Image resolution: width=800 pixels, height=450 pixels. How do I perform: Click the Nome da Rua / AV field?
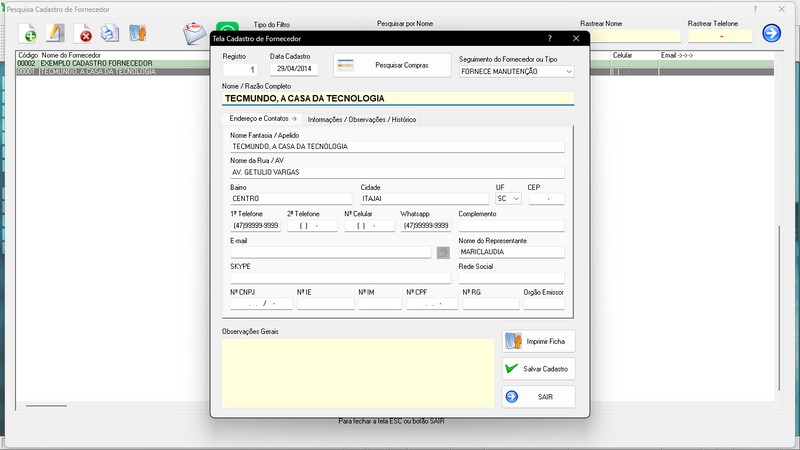(397, 172)
